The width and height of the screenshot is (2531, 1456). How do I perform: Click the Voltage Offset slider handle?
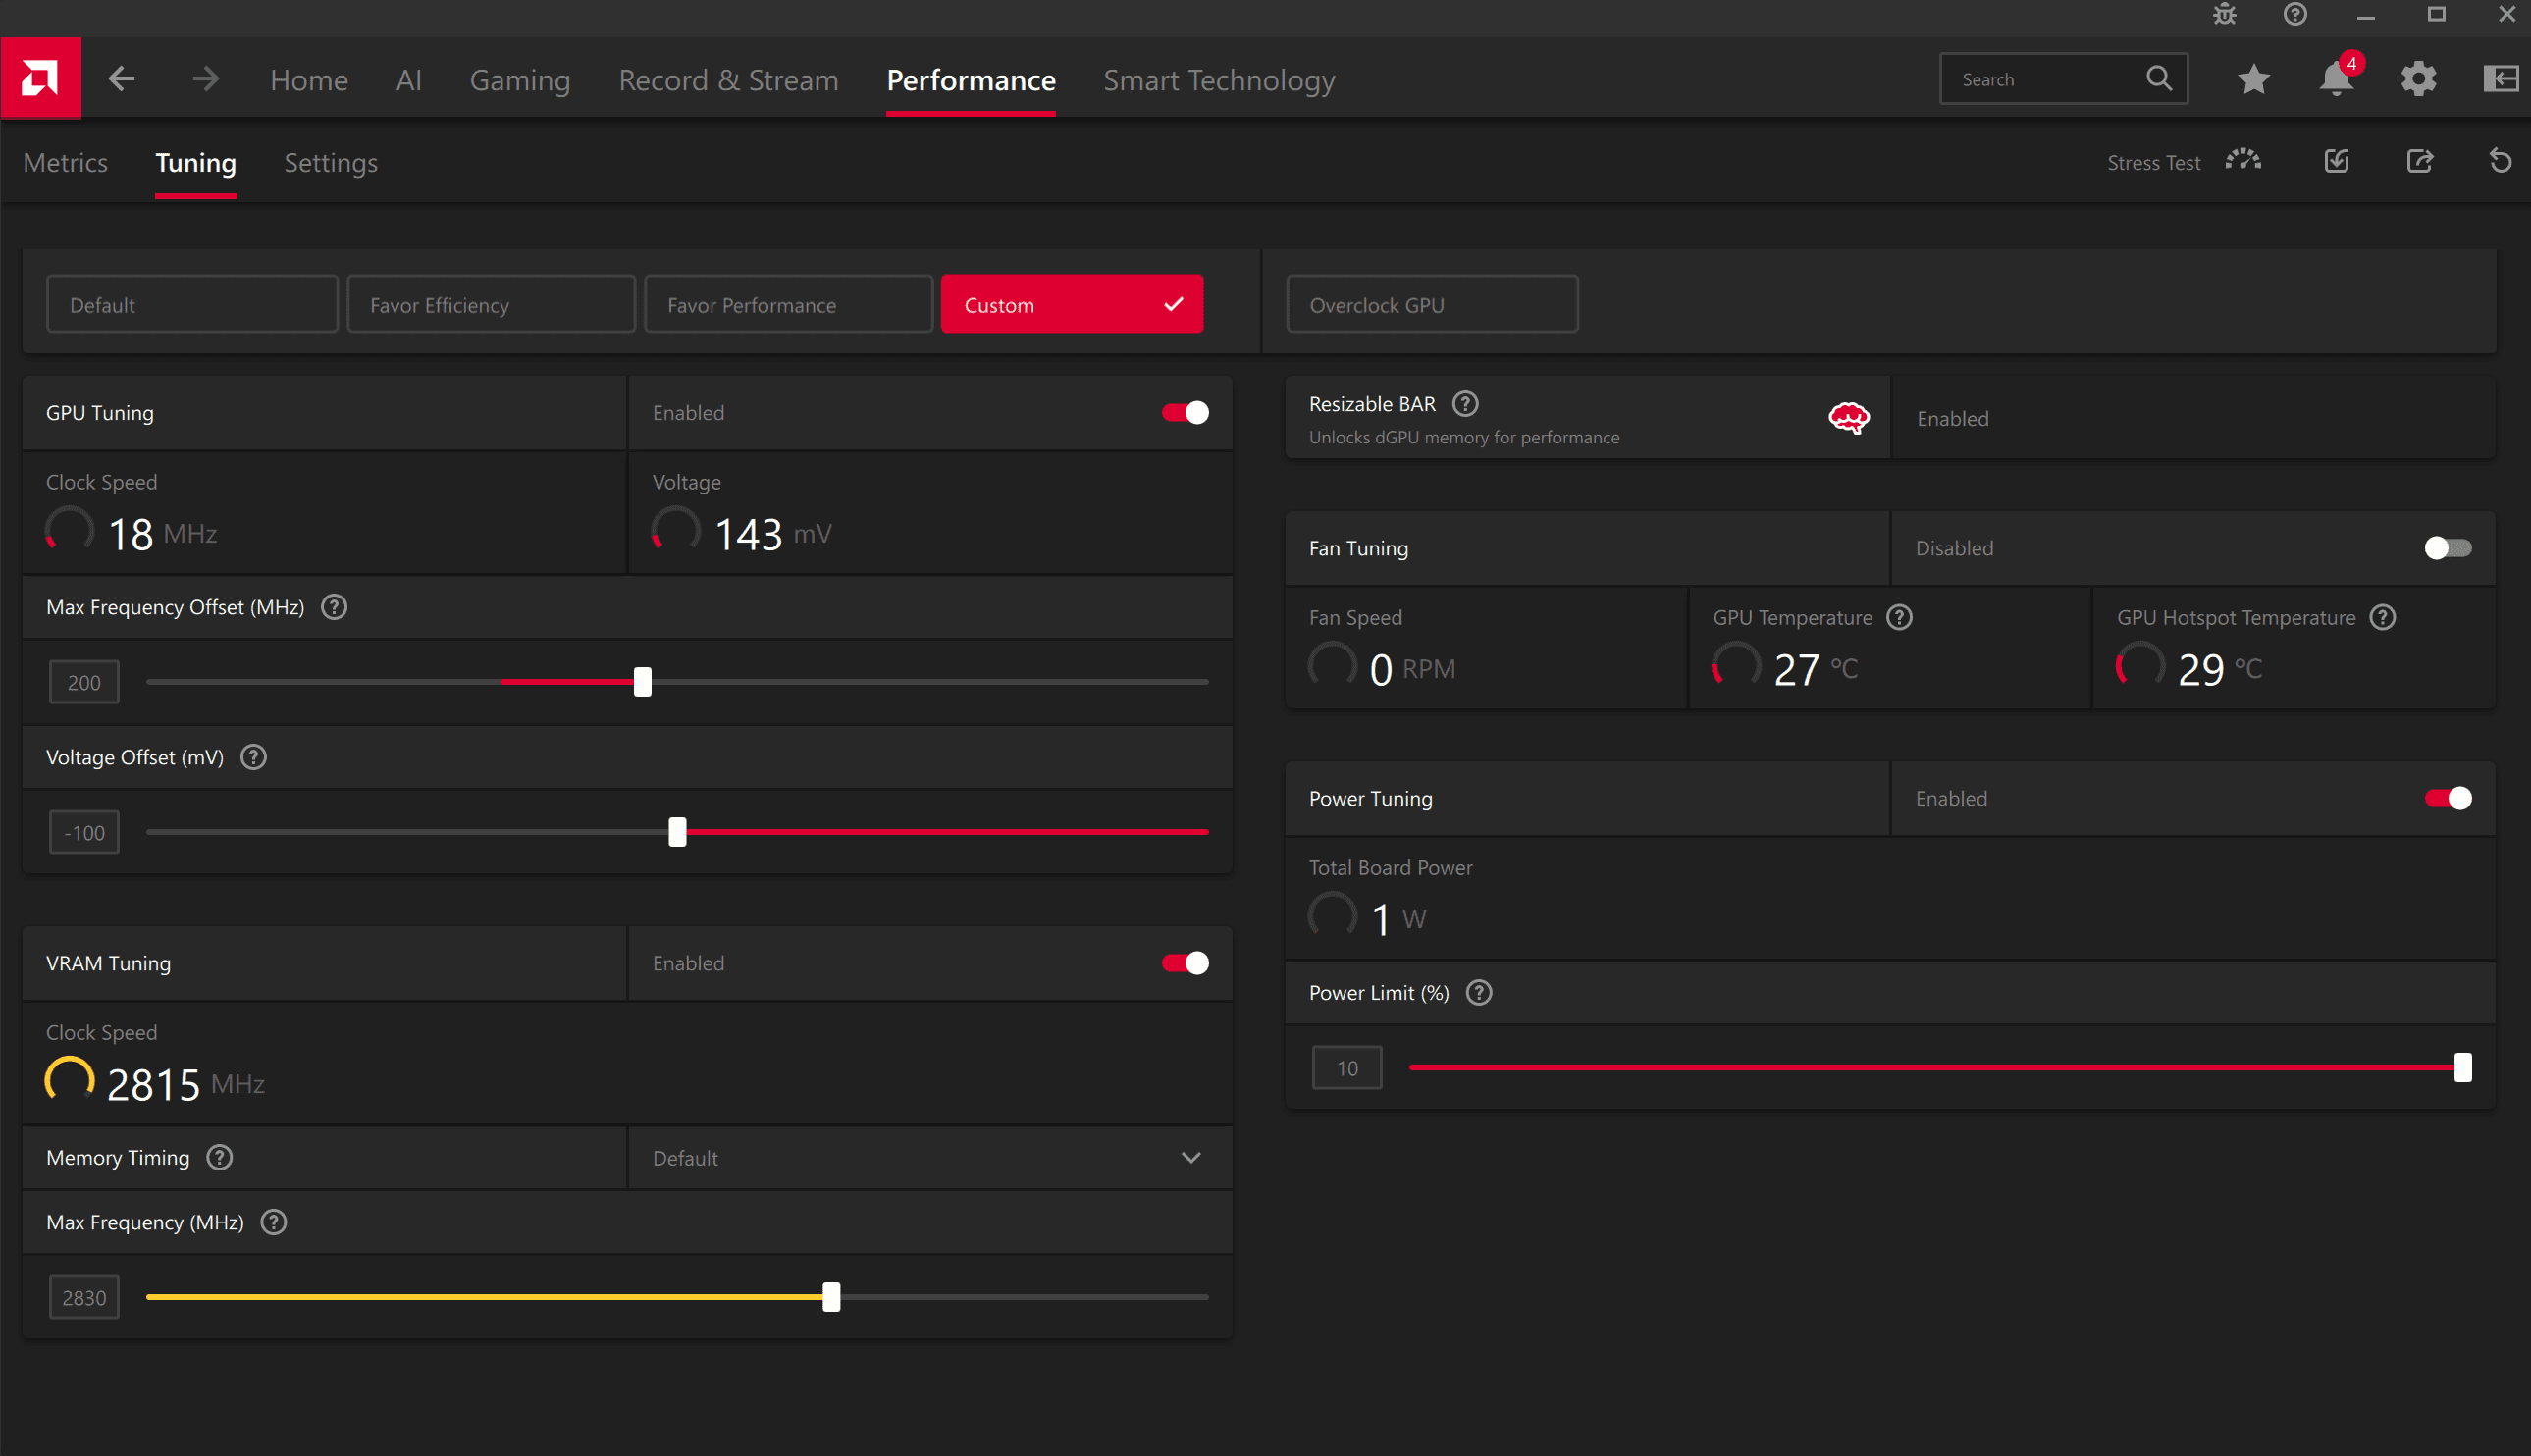[678, 832]
